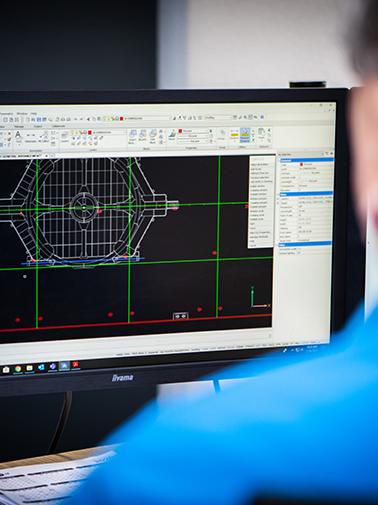Choose Undo in context menu
Image resolution: width=378 pixels, height=505 pixels.
pos(252,241)
